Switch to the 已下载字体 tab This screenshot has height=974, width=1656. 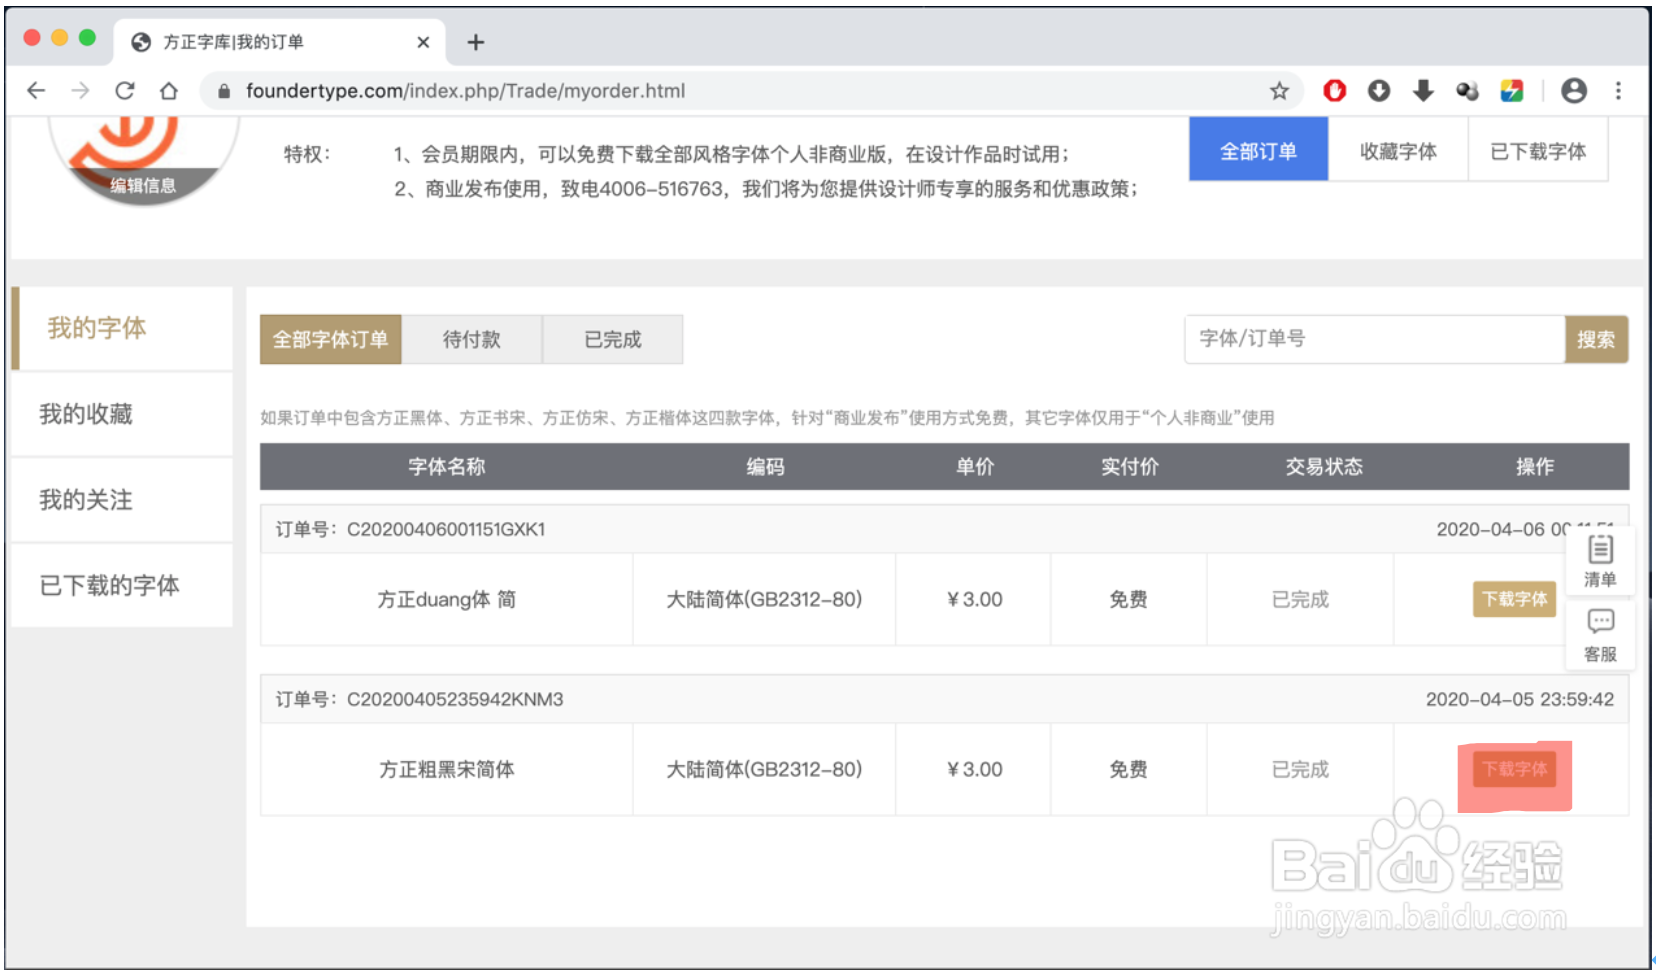(x=1538, y=150)
